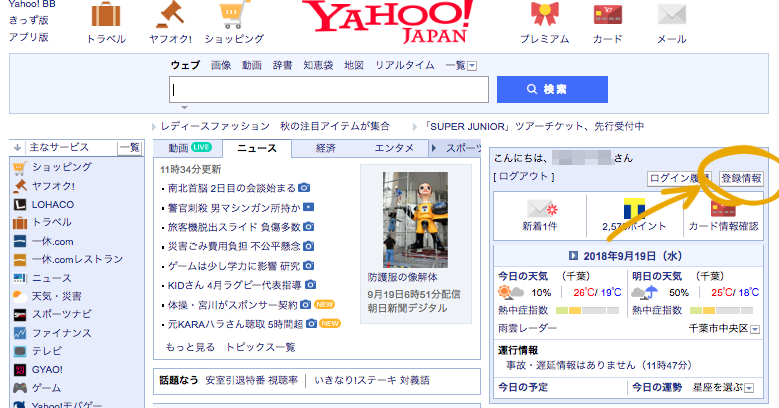Click the きっず版 link at the top left

(x=29, y=20)
